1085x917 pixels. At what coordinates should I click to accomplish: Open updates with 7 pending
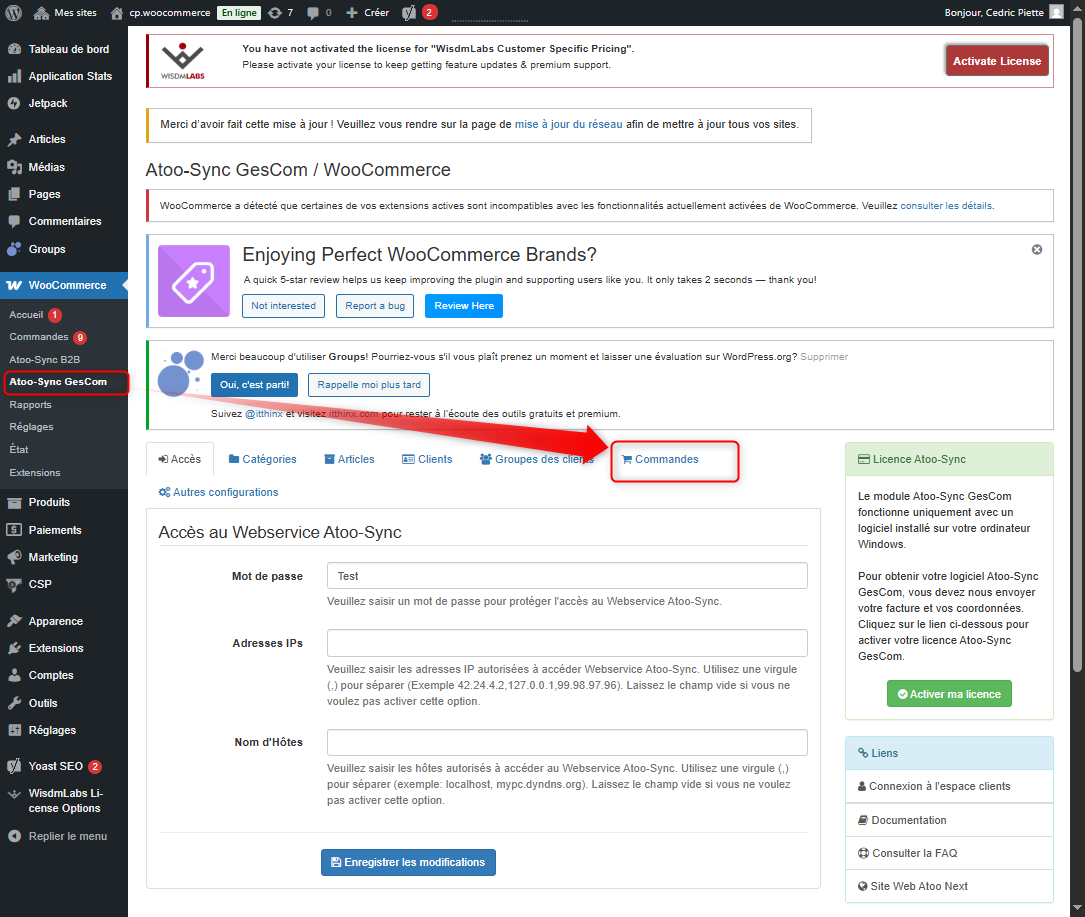pos(281,12)
